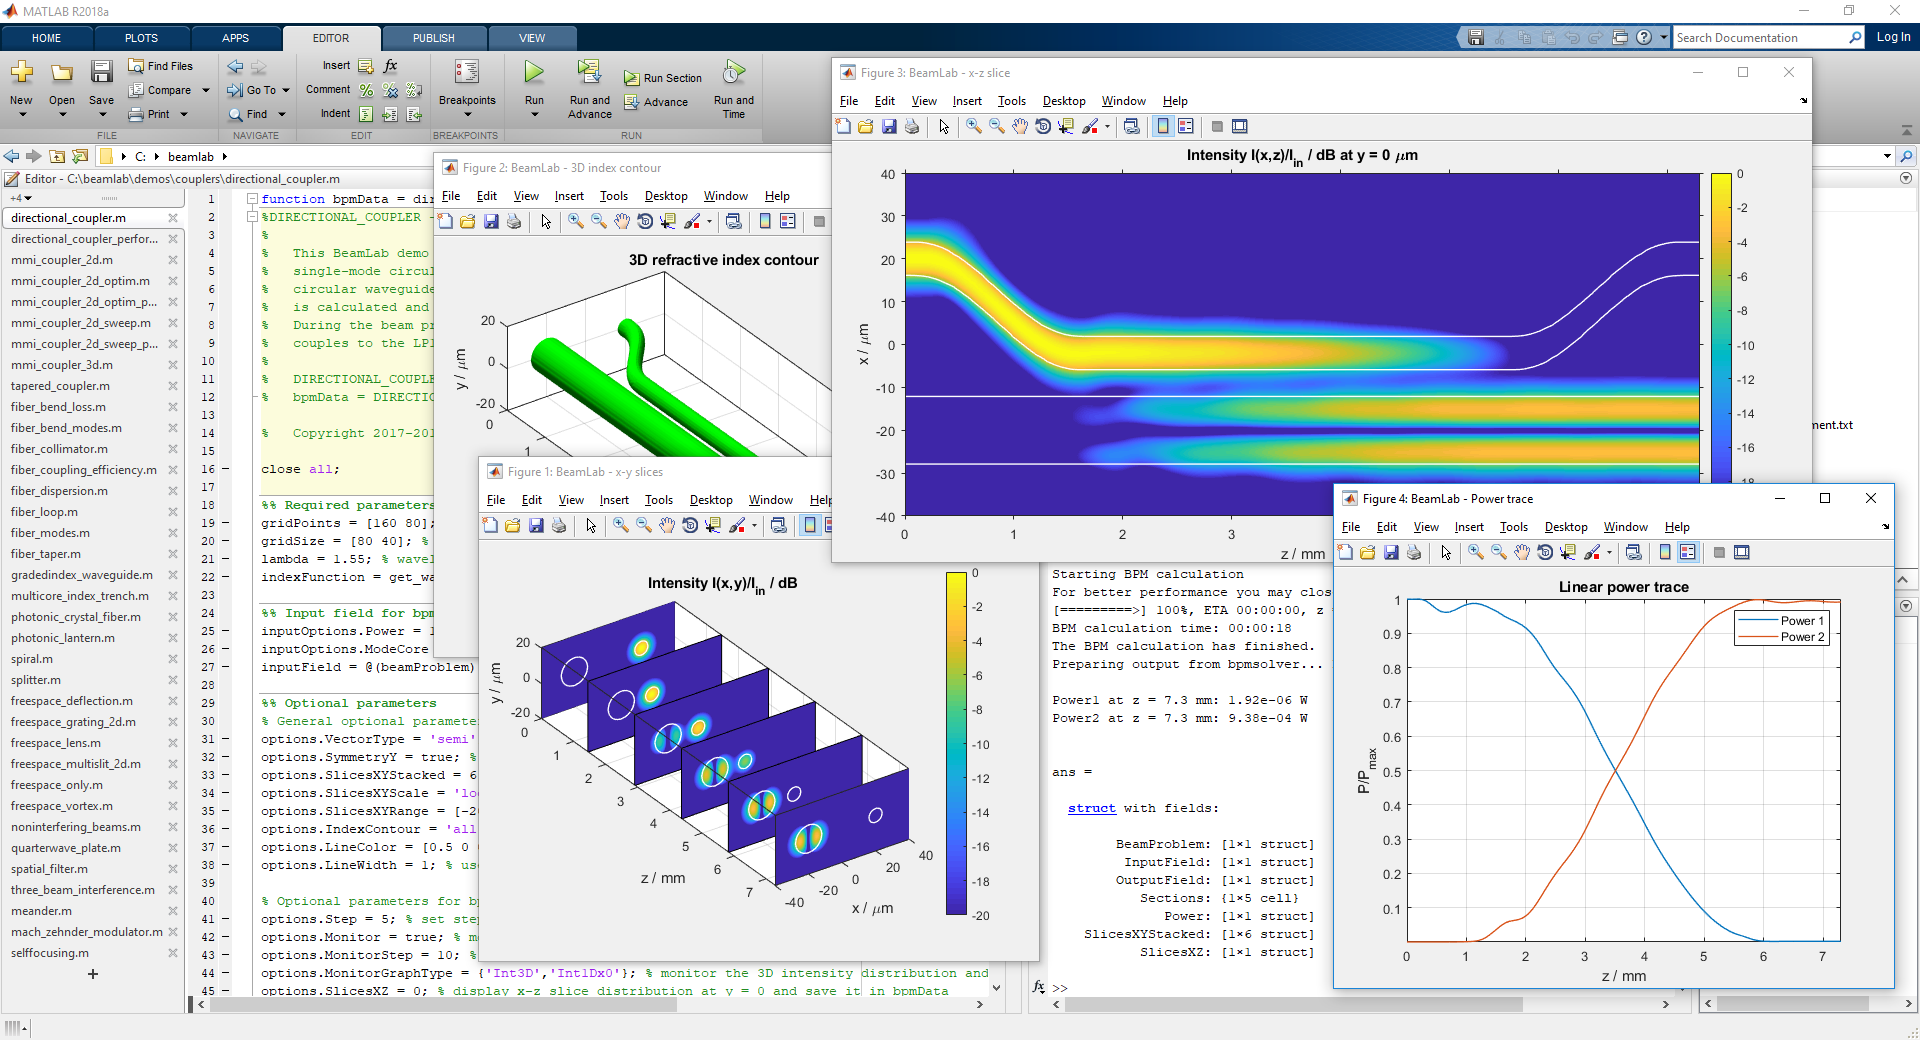This screenshot has width=1920, height=1040.
Task: Select Pan hand tool in Figure 3
Action: coord(1020,126)
